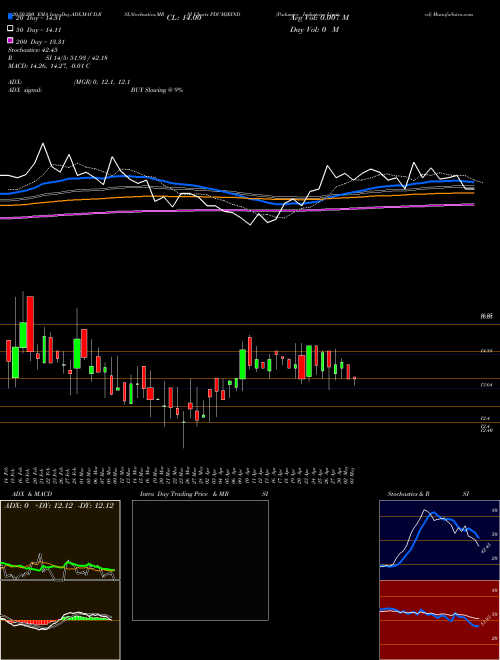The height and width of the screenshot is (660, 500).
Task: Click the blue 20 Day legend swatch
Action: point(10,17)
